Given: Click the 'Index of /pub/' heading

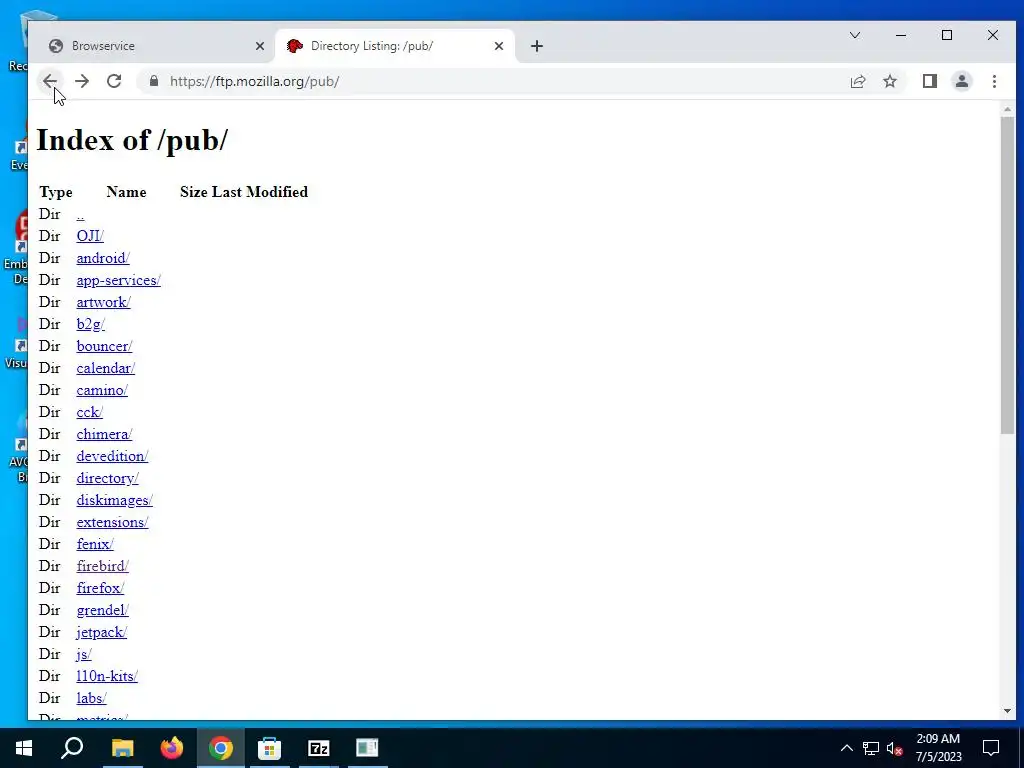Looking at the screenshot, I should pos(132,140).
